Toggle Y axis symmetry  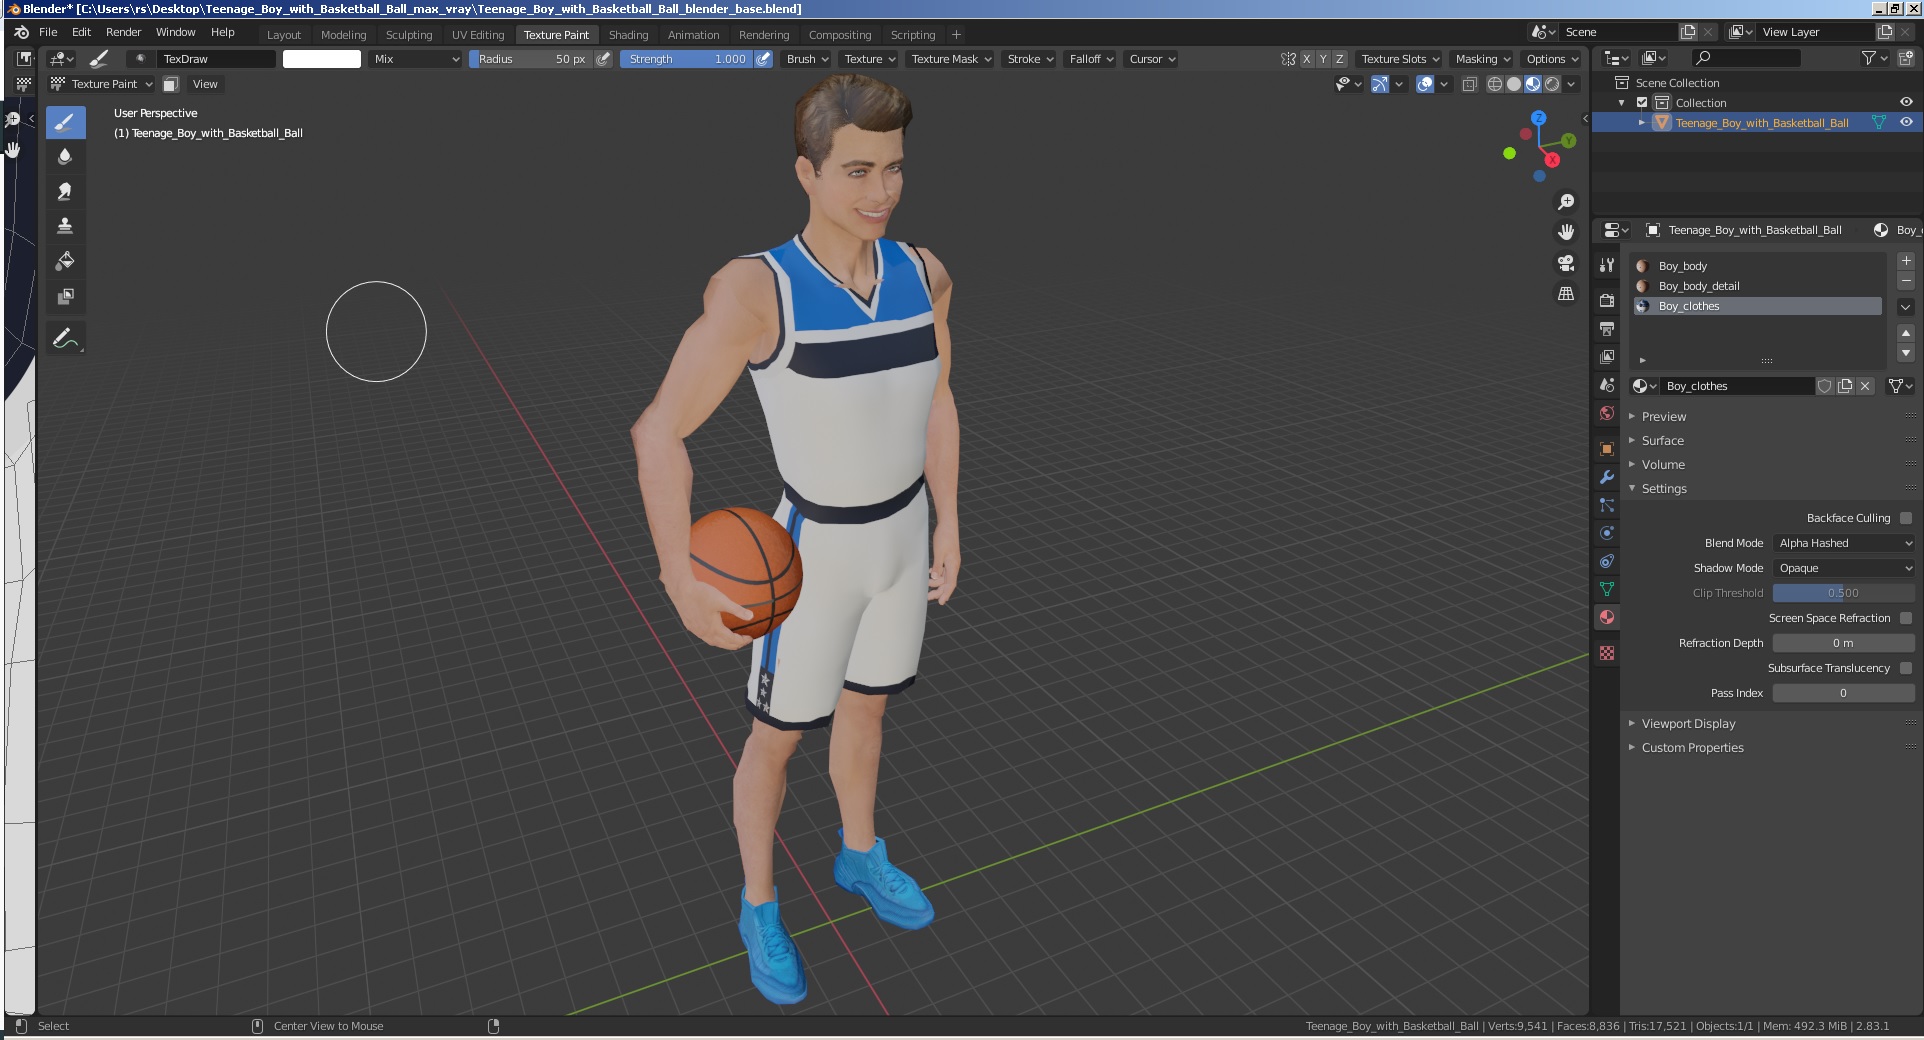[x=1323, y=59]
